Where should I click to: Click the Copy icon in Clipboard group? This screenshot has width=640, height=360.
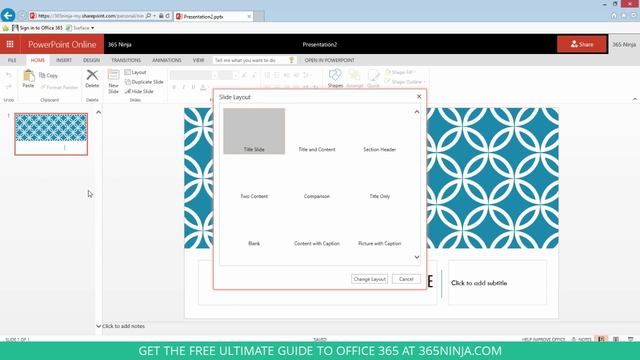[x=42, y=75]
